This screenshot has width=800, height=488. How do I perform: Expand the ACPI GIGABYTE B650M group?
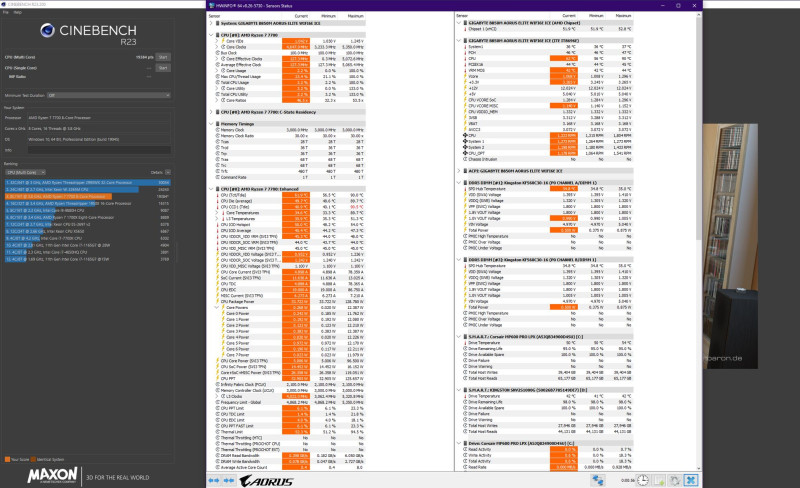pos(459,171)
